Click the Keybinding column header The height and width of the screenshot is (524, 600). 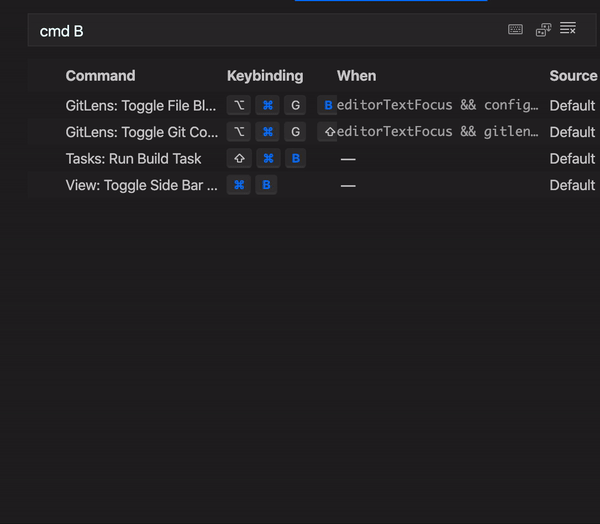(265, 76)
